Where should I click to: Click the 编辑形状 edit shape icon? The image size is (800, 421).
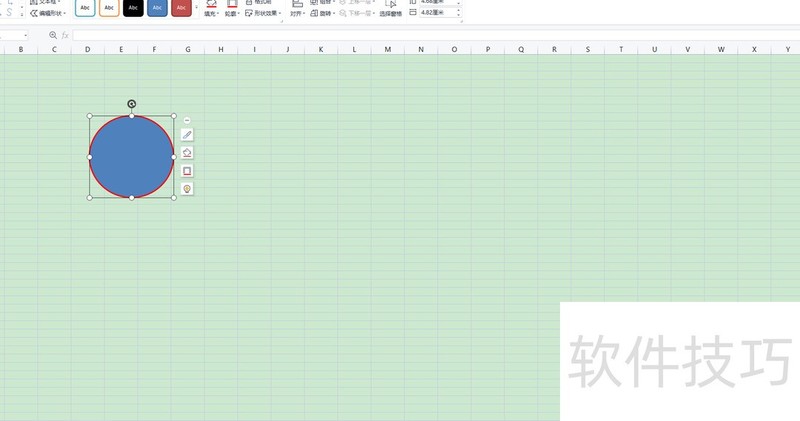click(34, 13)
